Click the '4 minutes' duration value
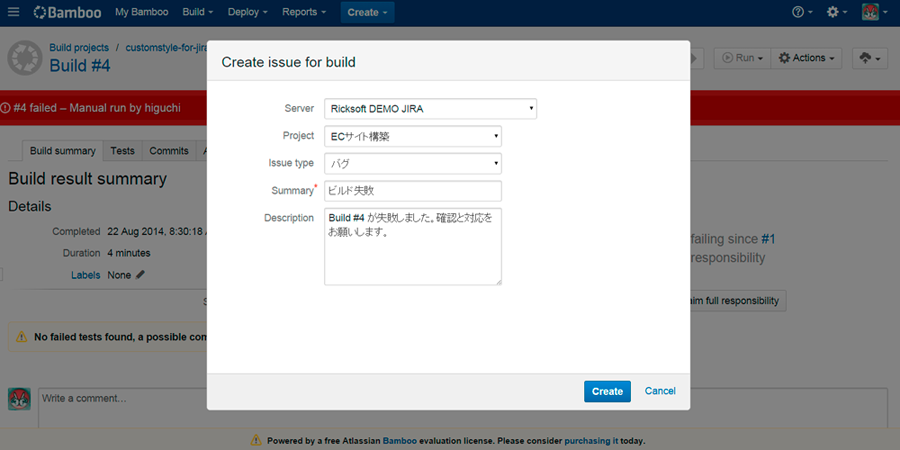Viewport: 900px width, 450px height. 129,253
